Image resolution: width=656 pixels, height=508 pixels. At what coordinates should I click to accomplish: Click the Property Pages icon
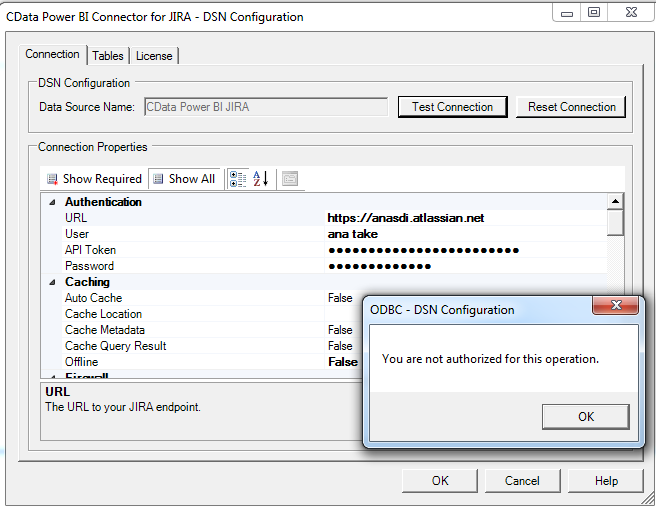pos(290,179)
